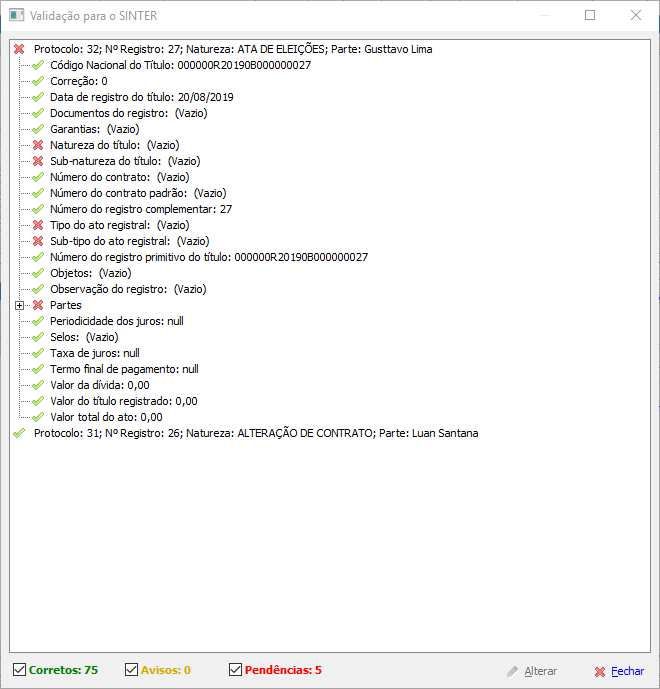Click green check icon beside Taxa de juros
The image size is (660, 689).
(x=38, y=353)
